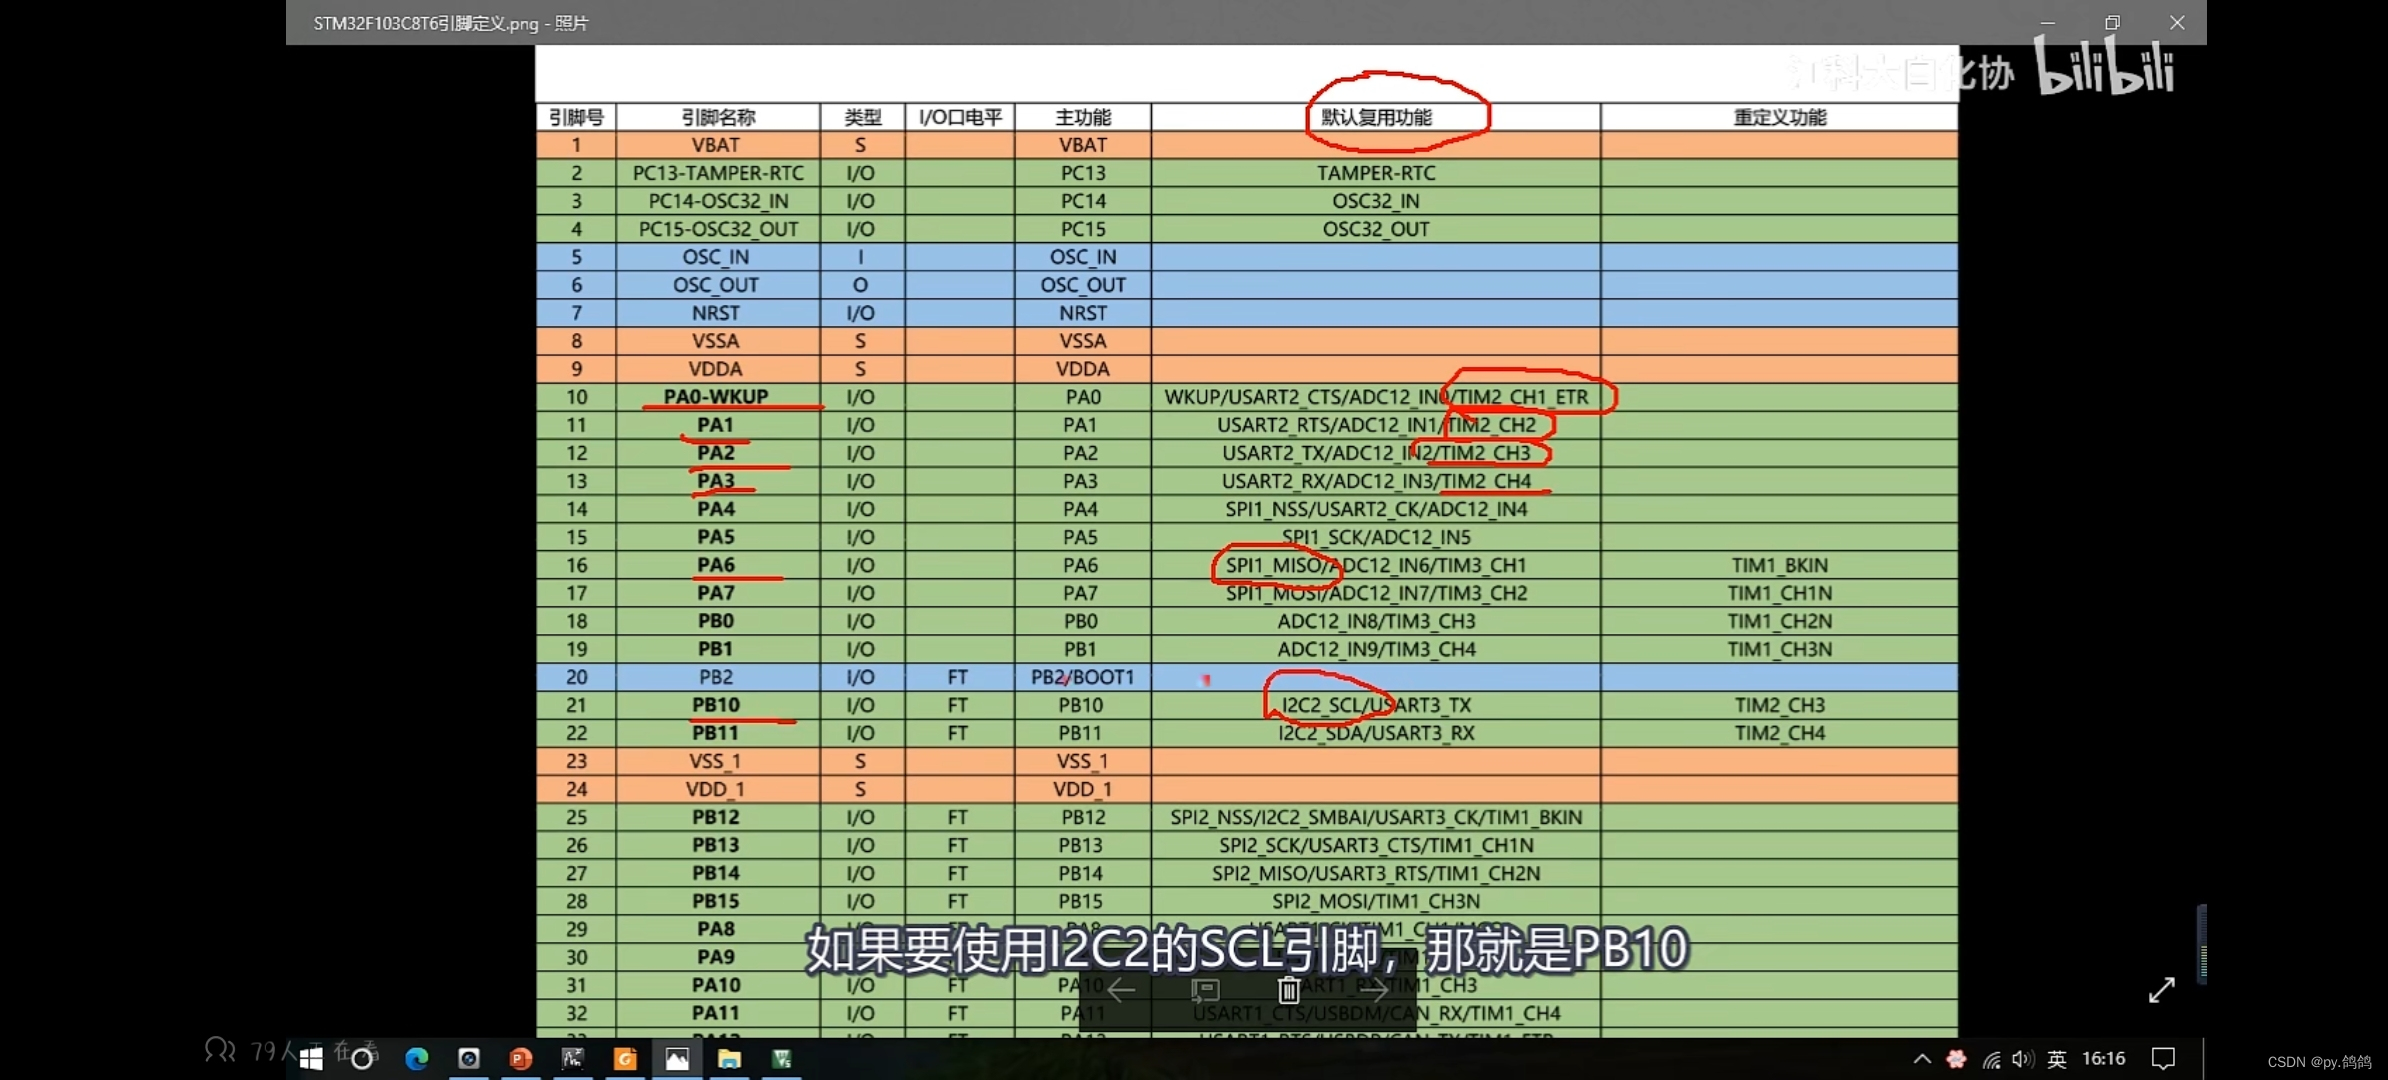Click the TIM2_CH3 remap cell of PB10
2388x1080 pixels.
1780,705
